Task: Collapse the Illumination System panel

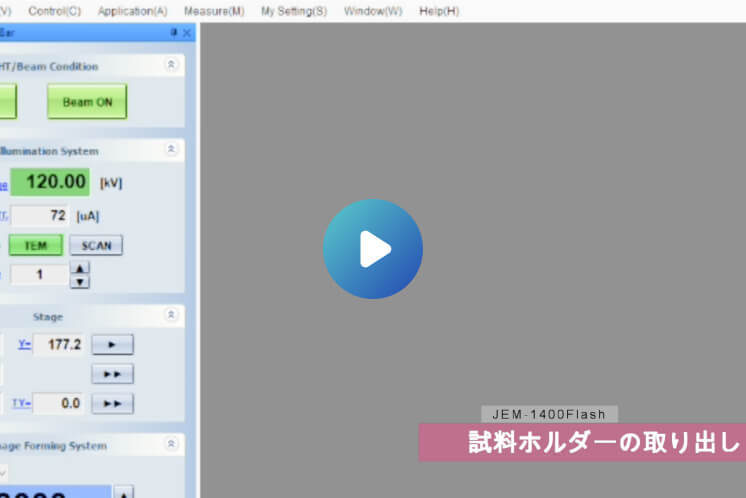Action: click(171, 150)
